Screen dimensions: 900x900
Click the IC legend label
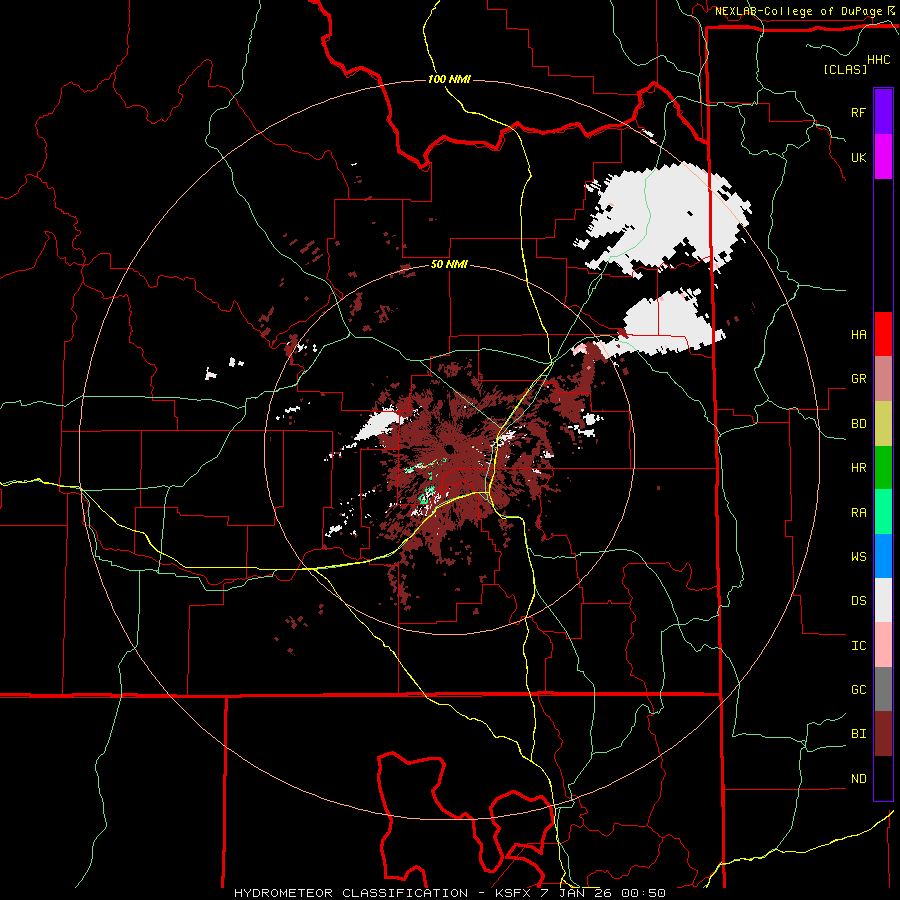click(x=858, y=645)
